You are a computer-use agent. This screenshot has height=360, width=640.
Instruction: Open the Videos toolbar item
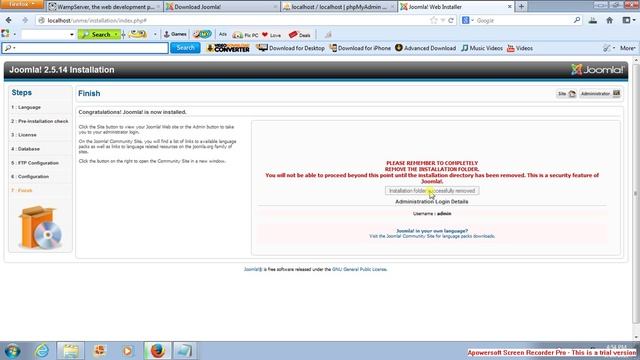click(x=520, y=48)
